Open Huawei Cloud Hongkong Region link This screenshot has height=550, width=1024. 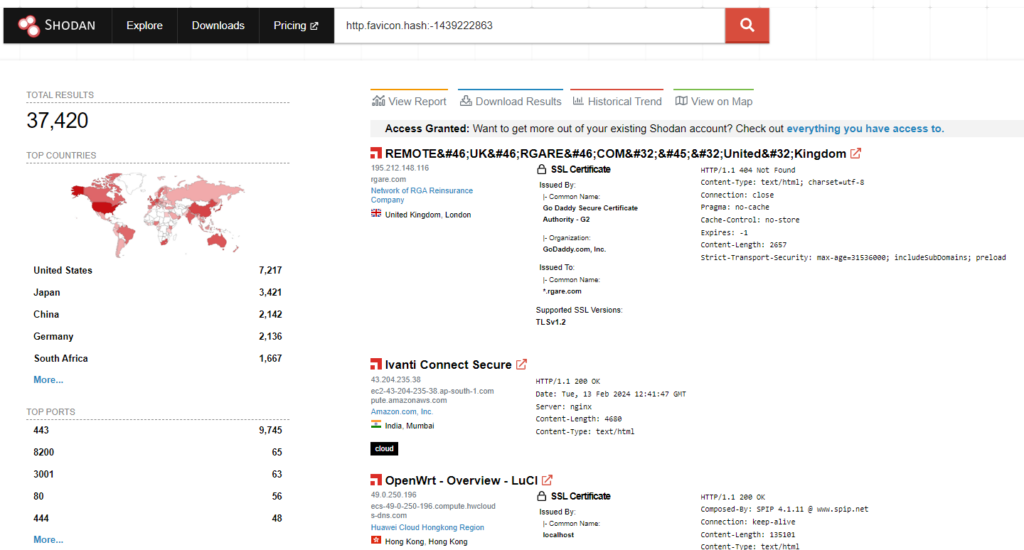[428, 527]
